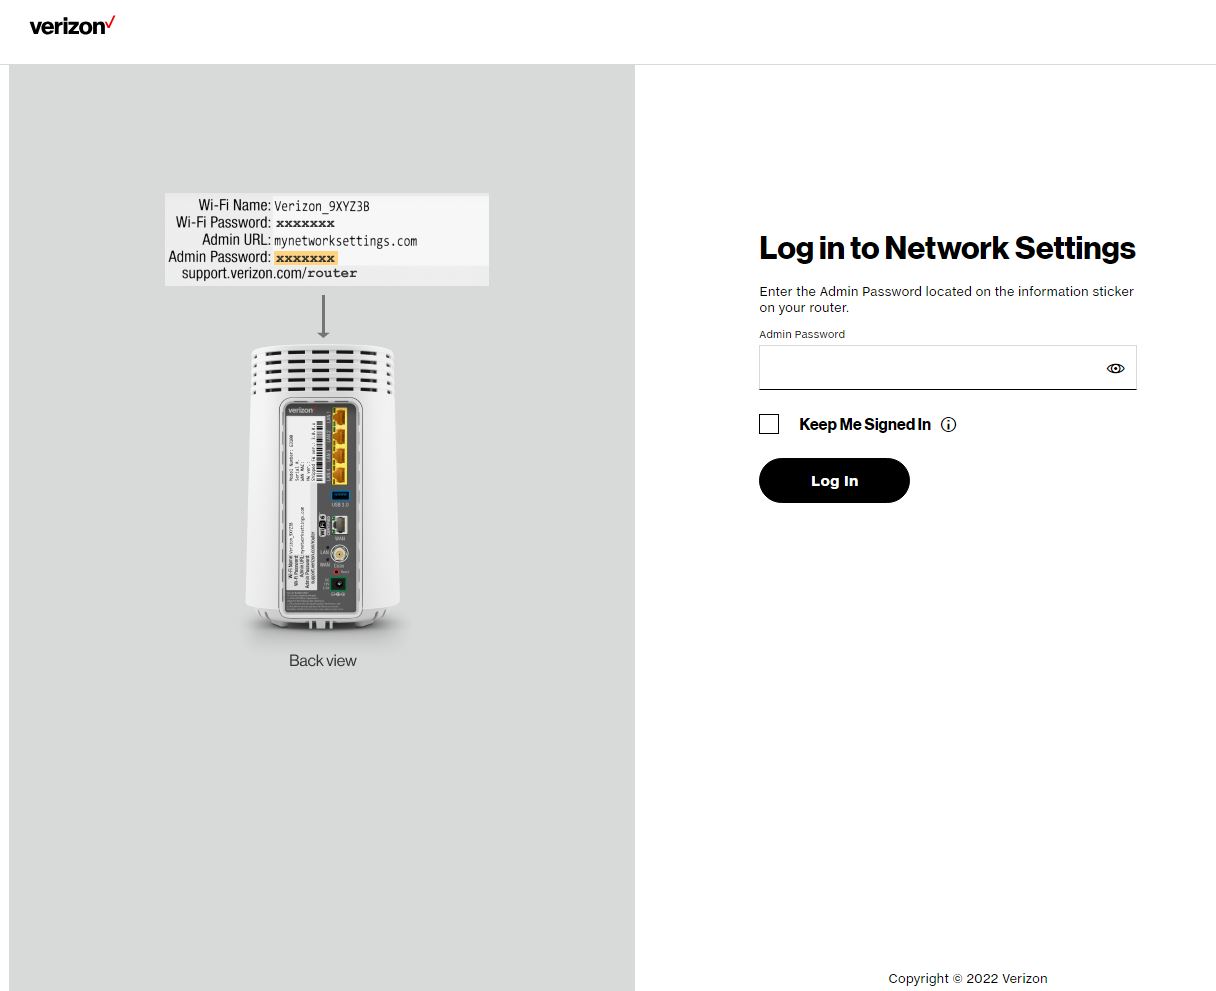Screen dimensions: 1216x991
Task: Click the Verizon logo
Action: (72, 25)
